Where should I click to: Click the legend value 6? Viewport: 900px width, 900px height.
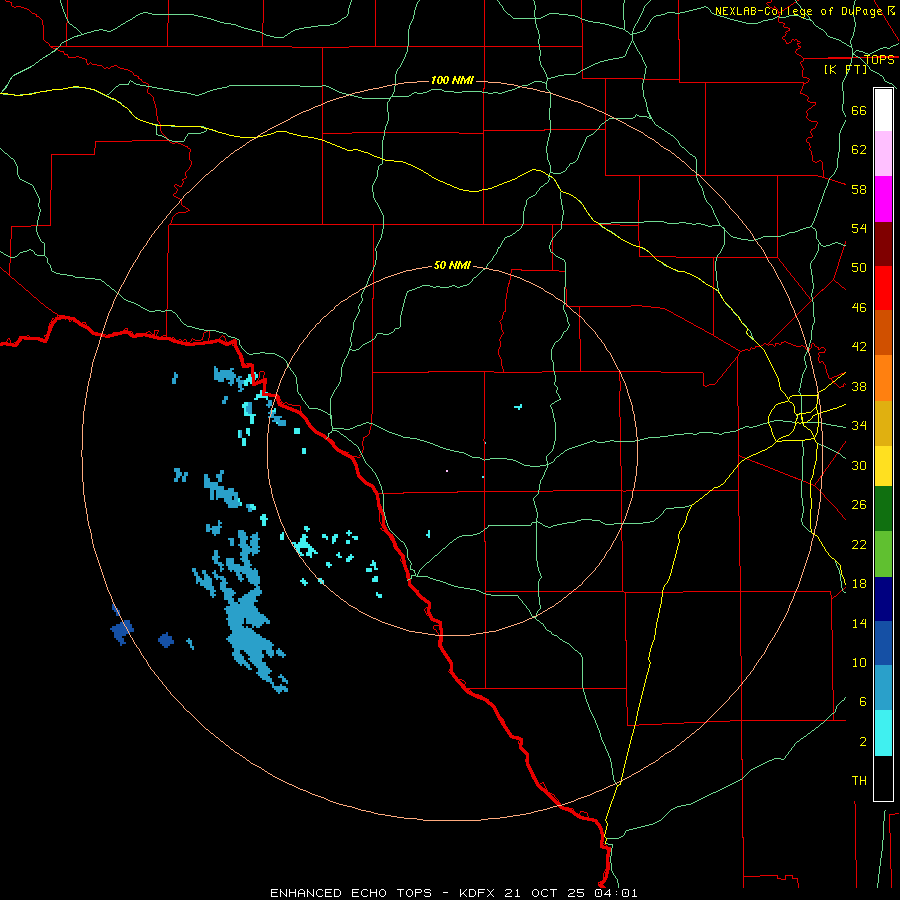click(x=863, y=702)
